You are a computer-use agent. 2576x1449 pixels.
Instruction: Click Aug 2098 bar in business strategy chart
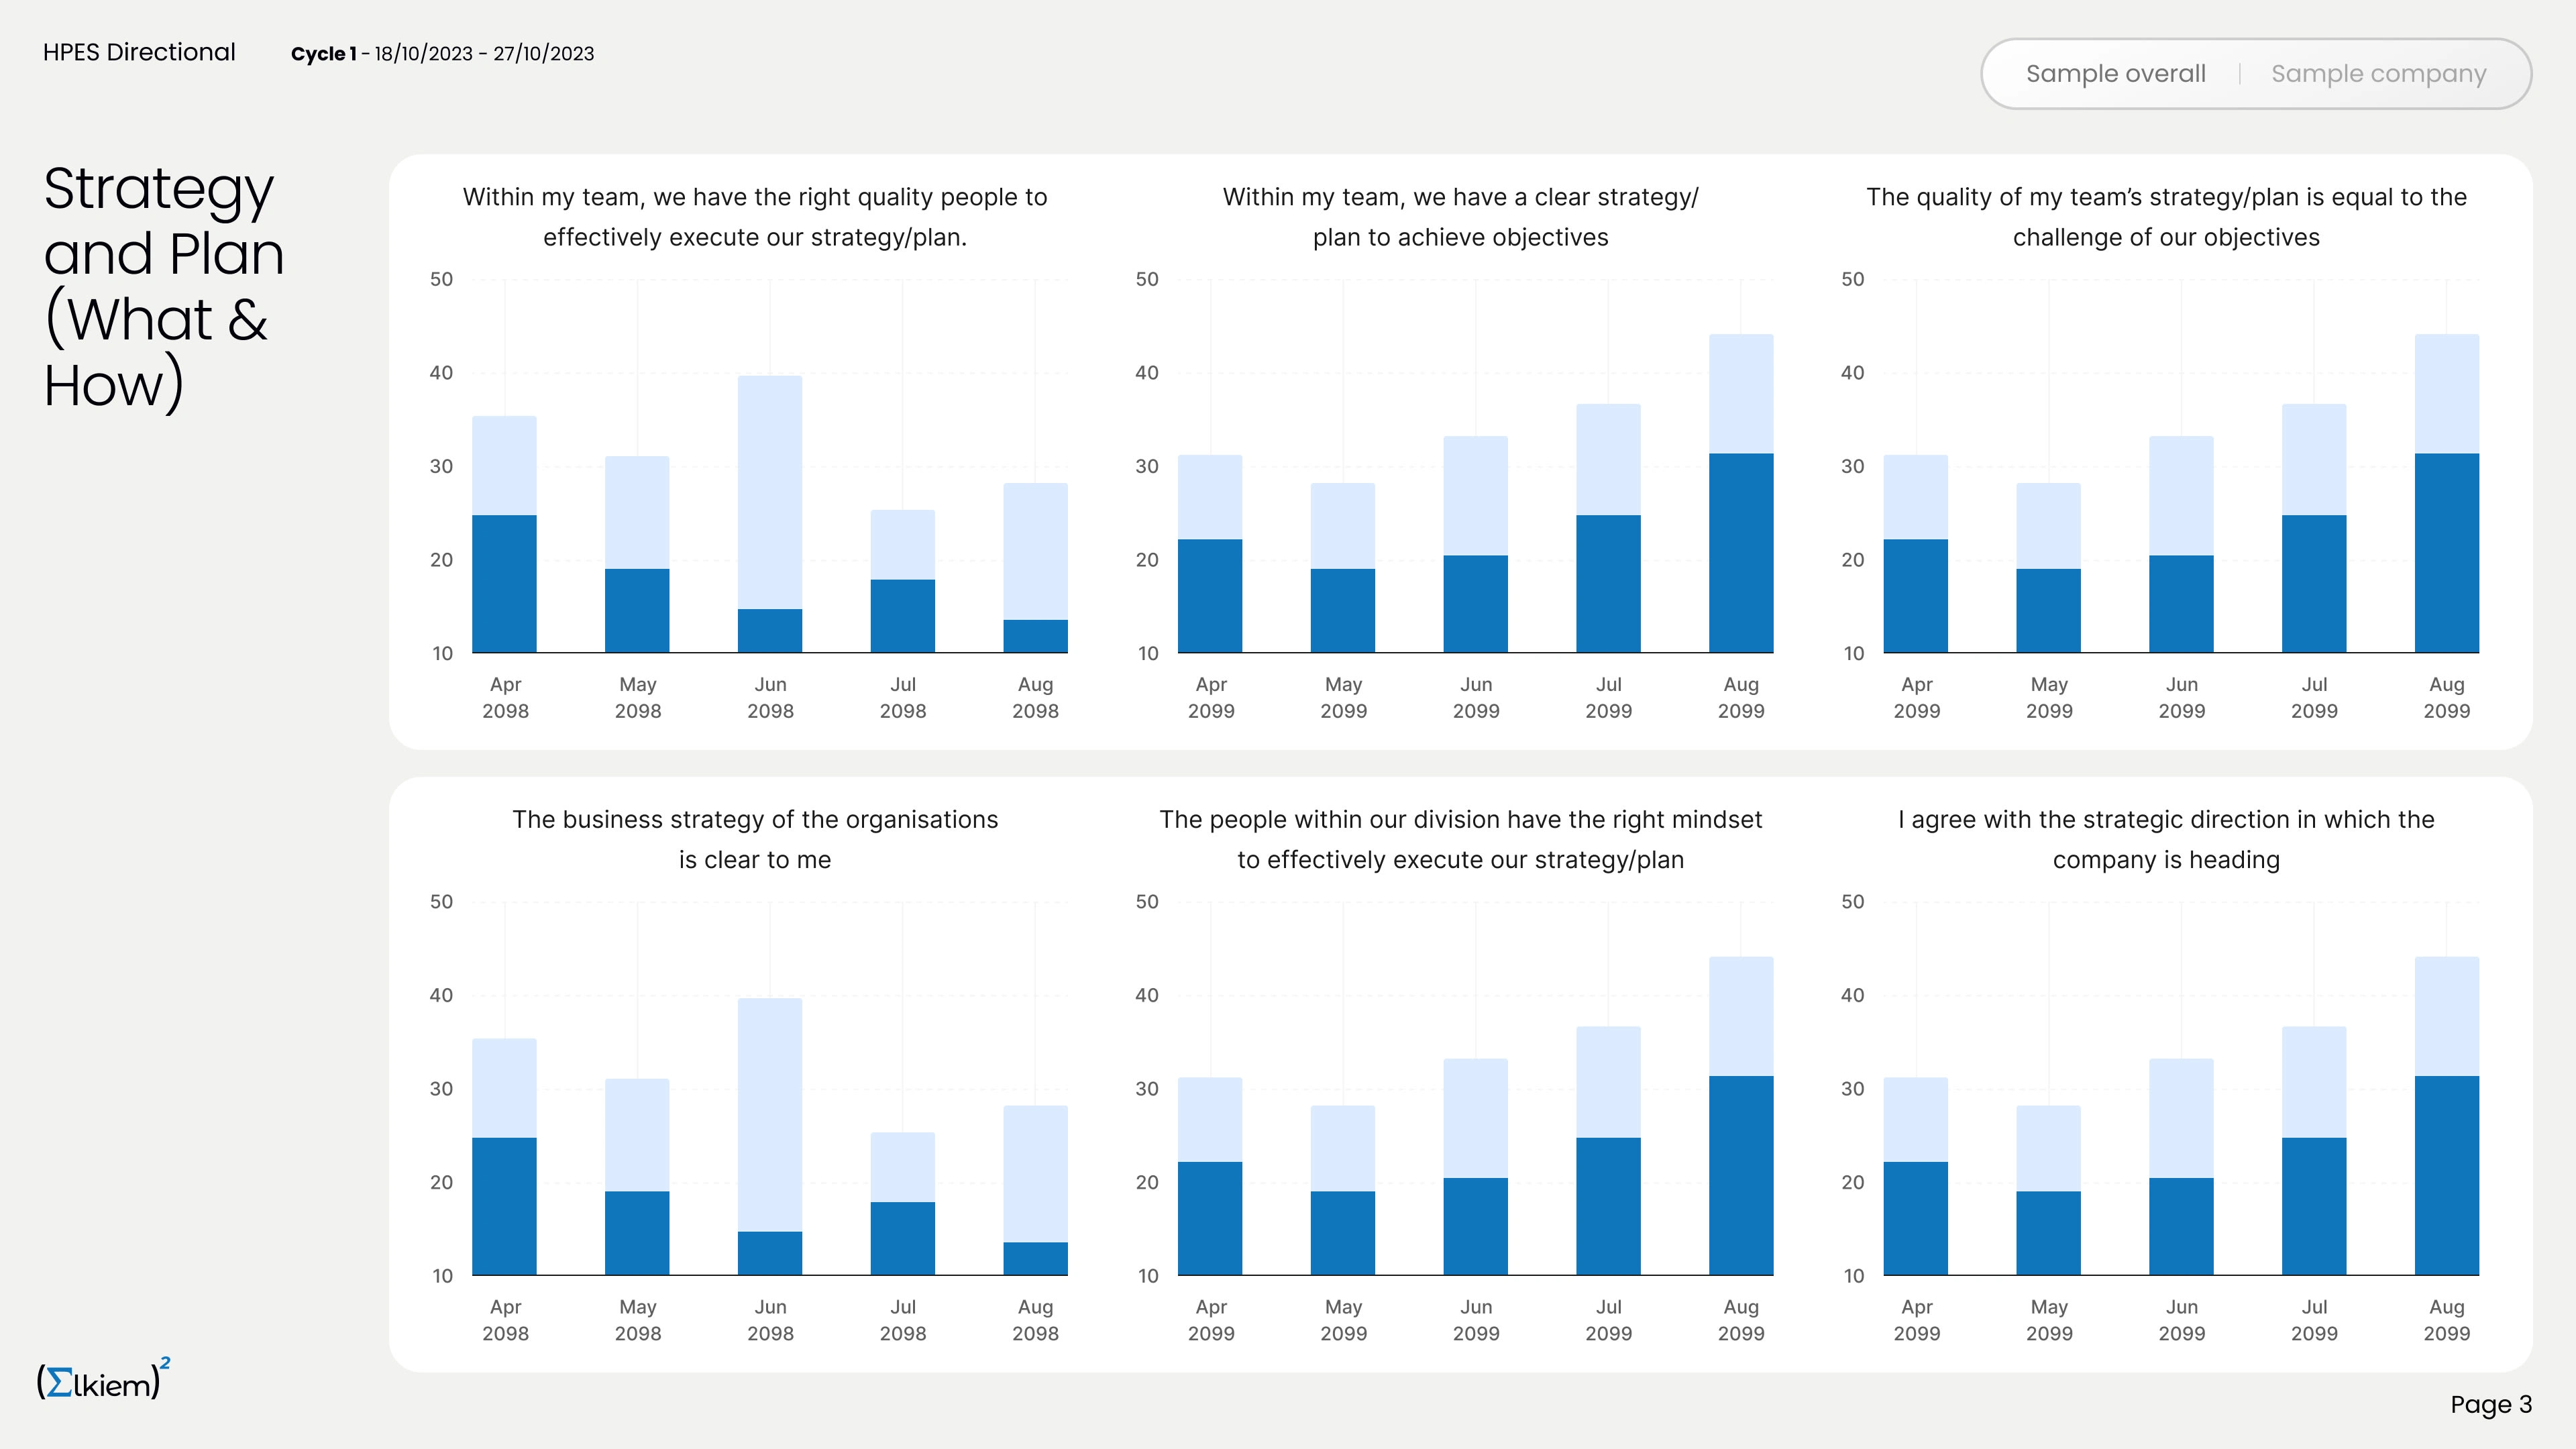click(x=1035, y=1190)
